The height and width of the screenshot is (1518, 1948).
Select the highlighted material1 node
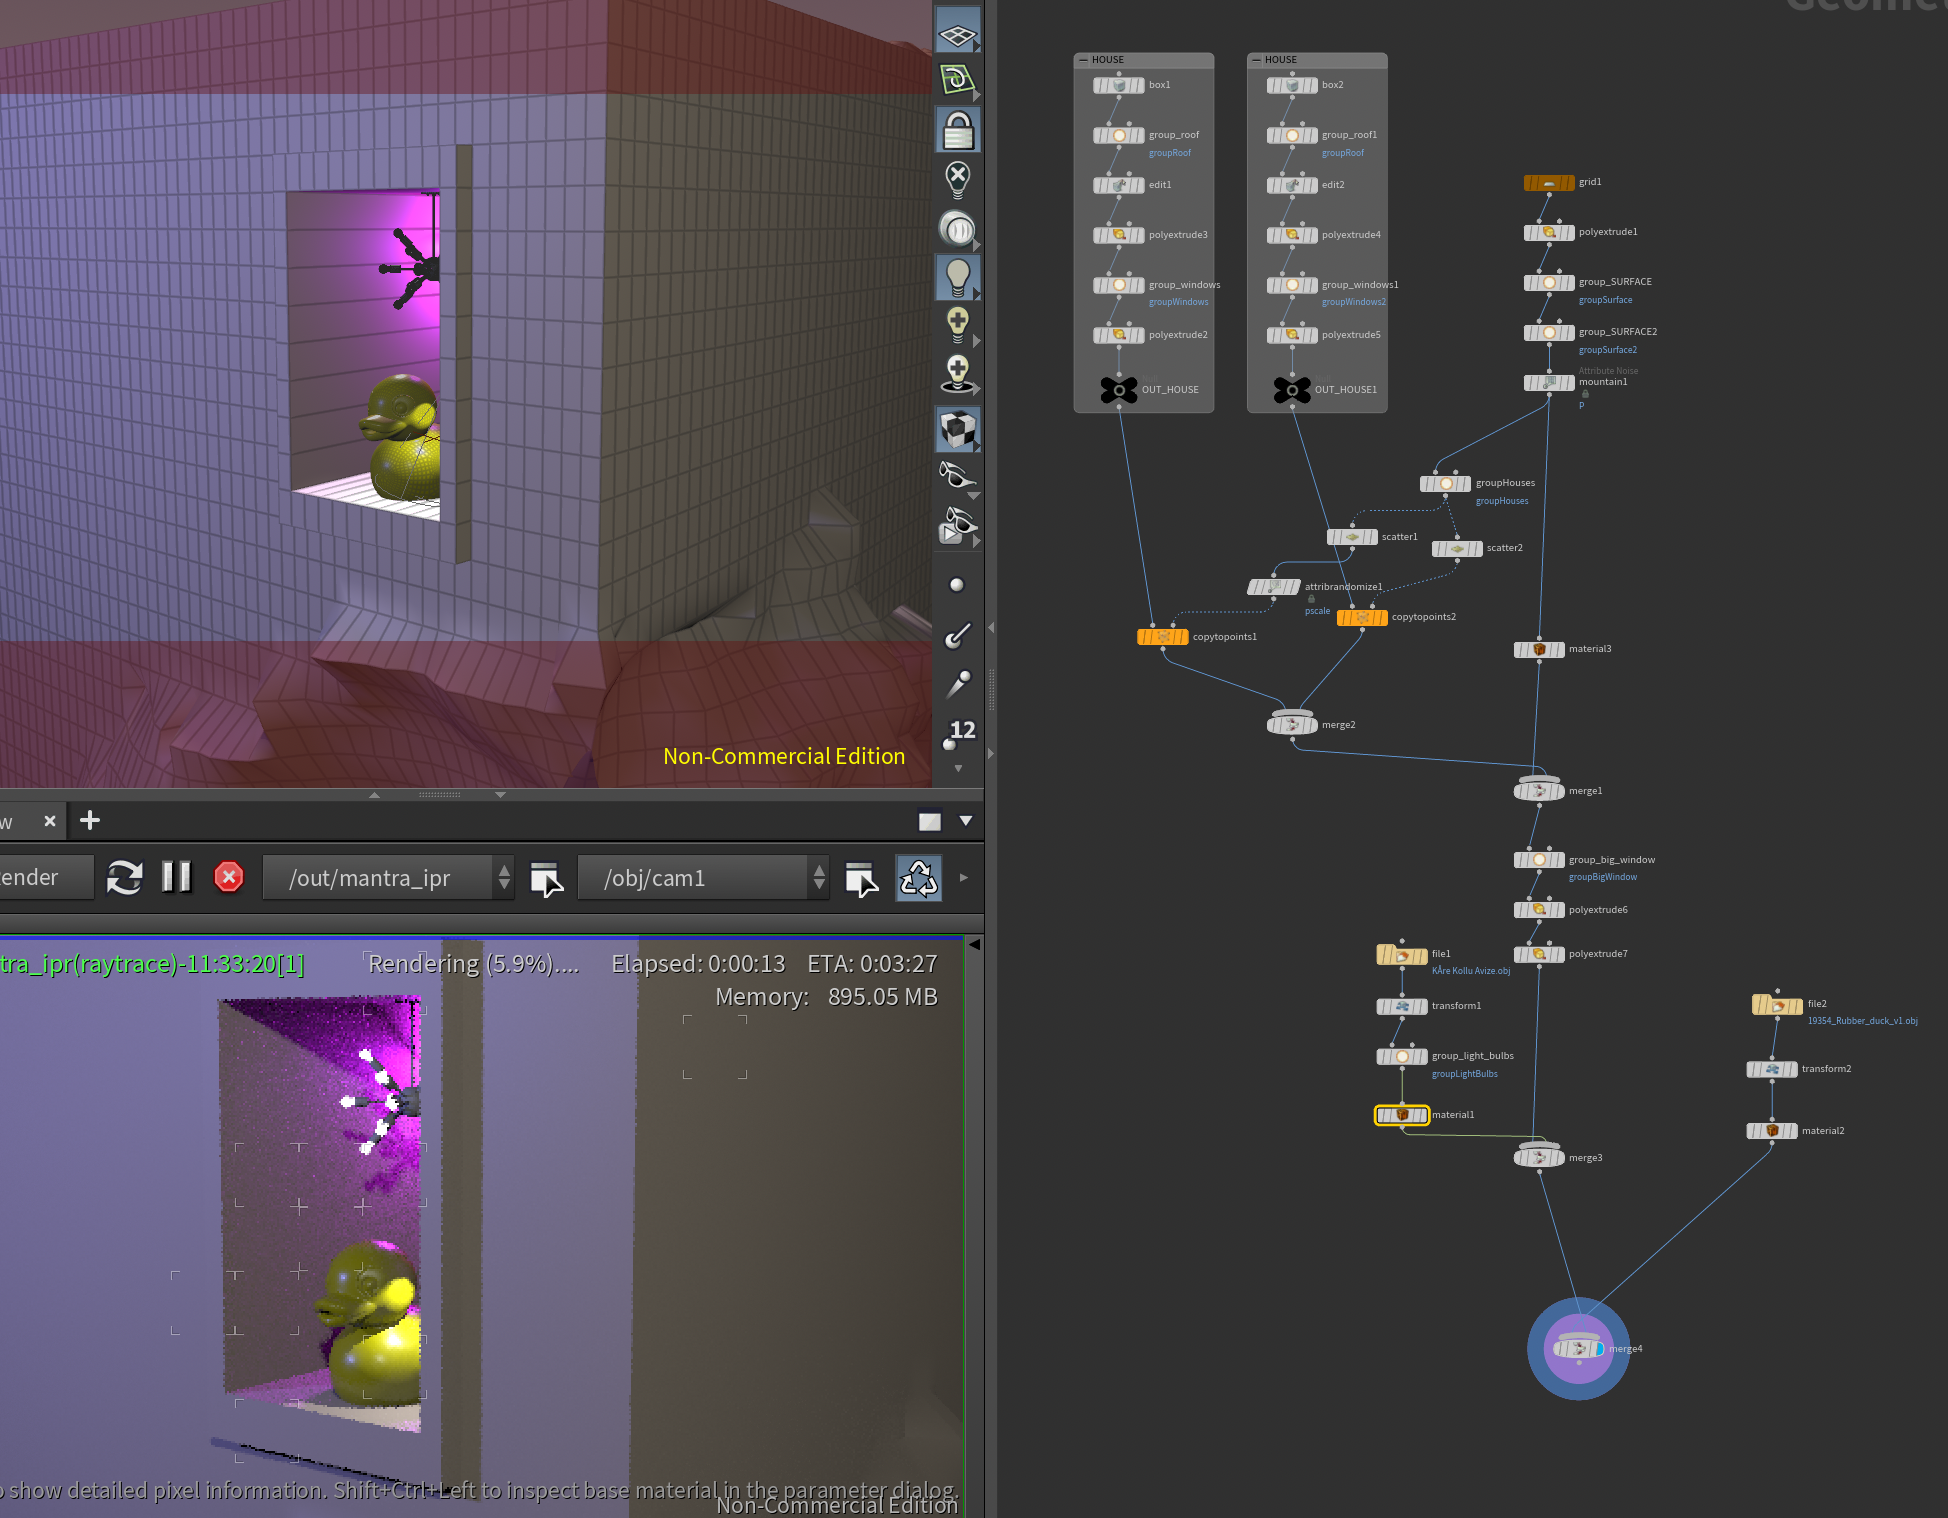pos(1402,1115)
